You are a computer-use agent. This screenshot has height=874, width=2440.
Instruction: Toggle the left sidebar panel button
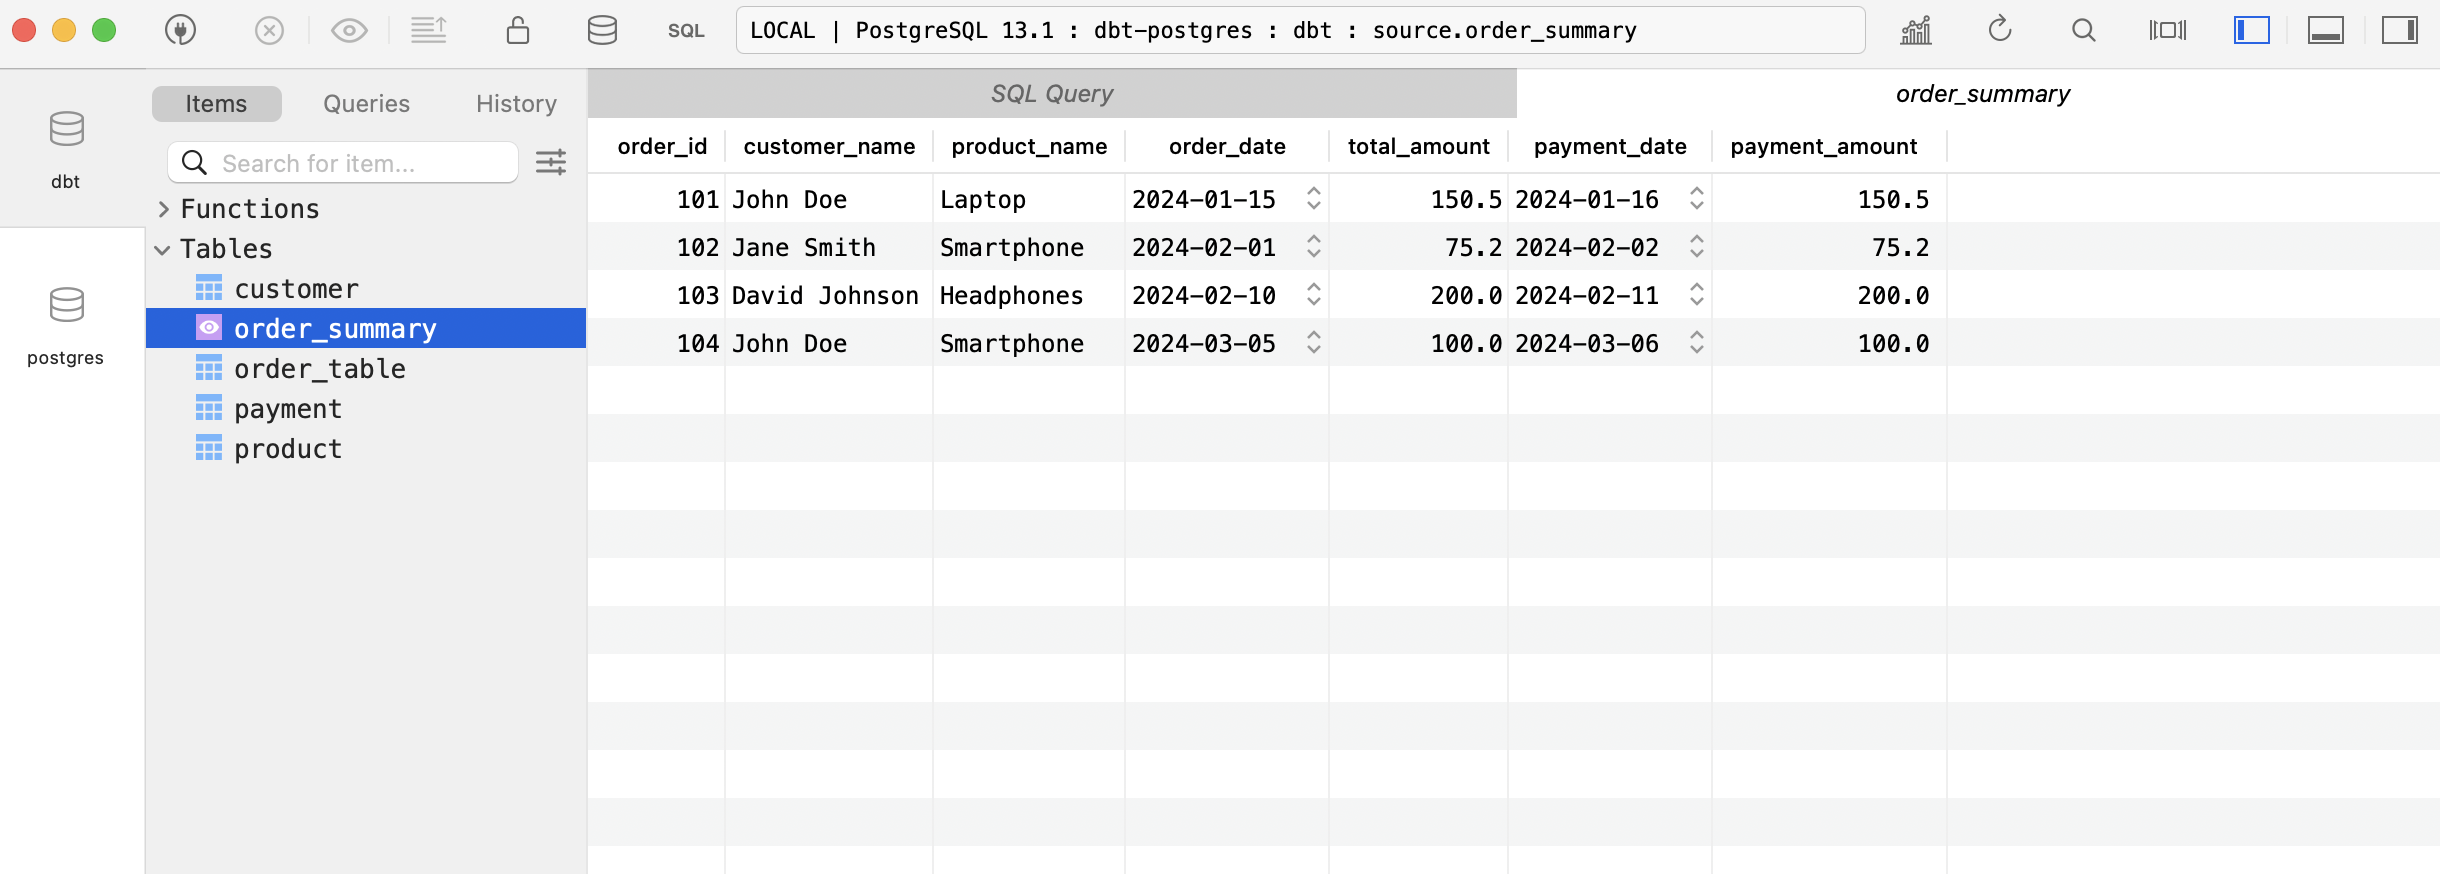pos(2252,30)
